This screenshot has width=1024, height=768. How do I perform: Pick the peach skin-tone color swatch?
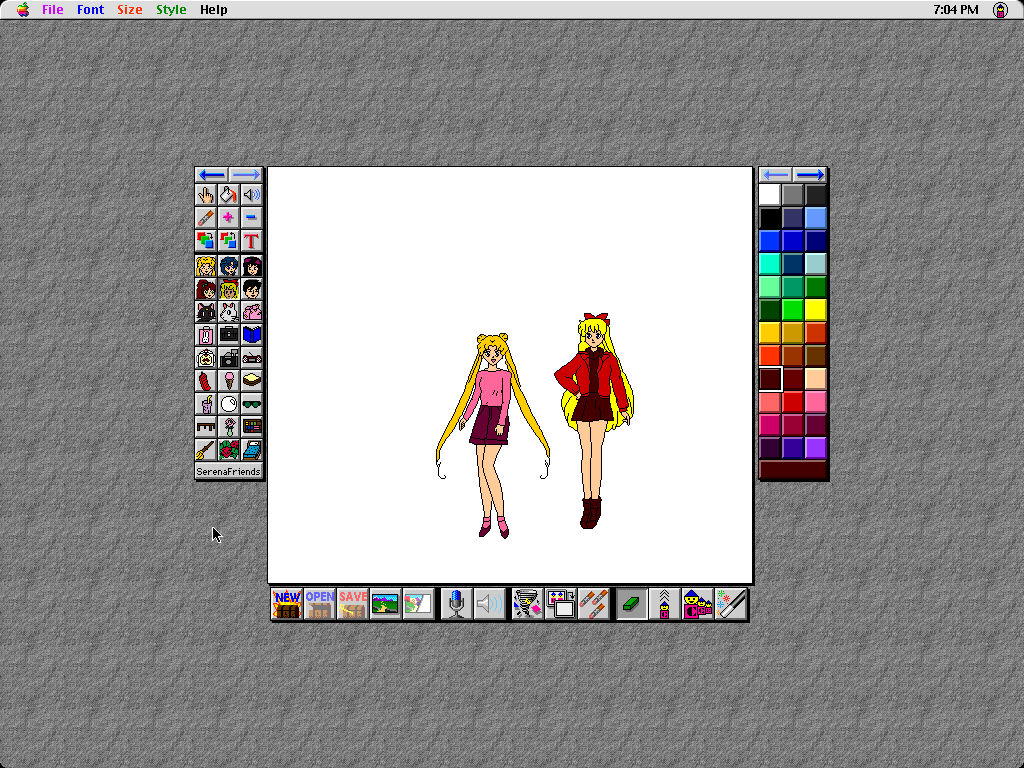click(x=816, y=379)
